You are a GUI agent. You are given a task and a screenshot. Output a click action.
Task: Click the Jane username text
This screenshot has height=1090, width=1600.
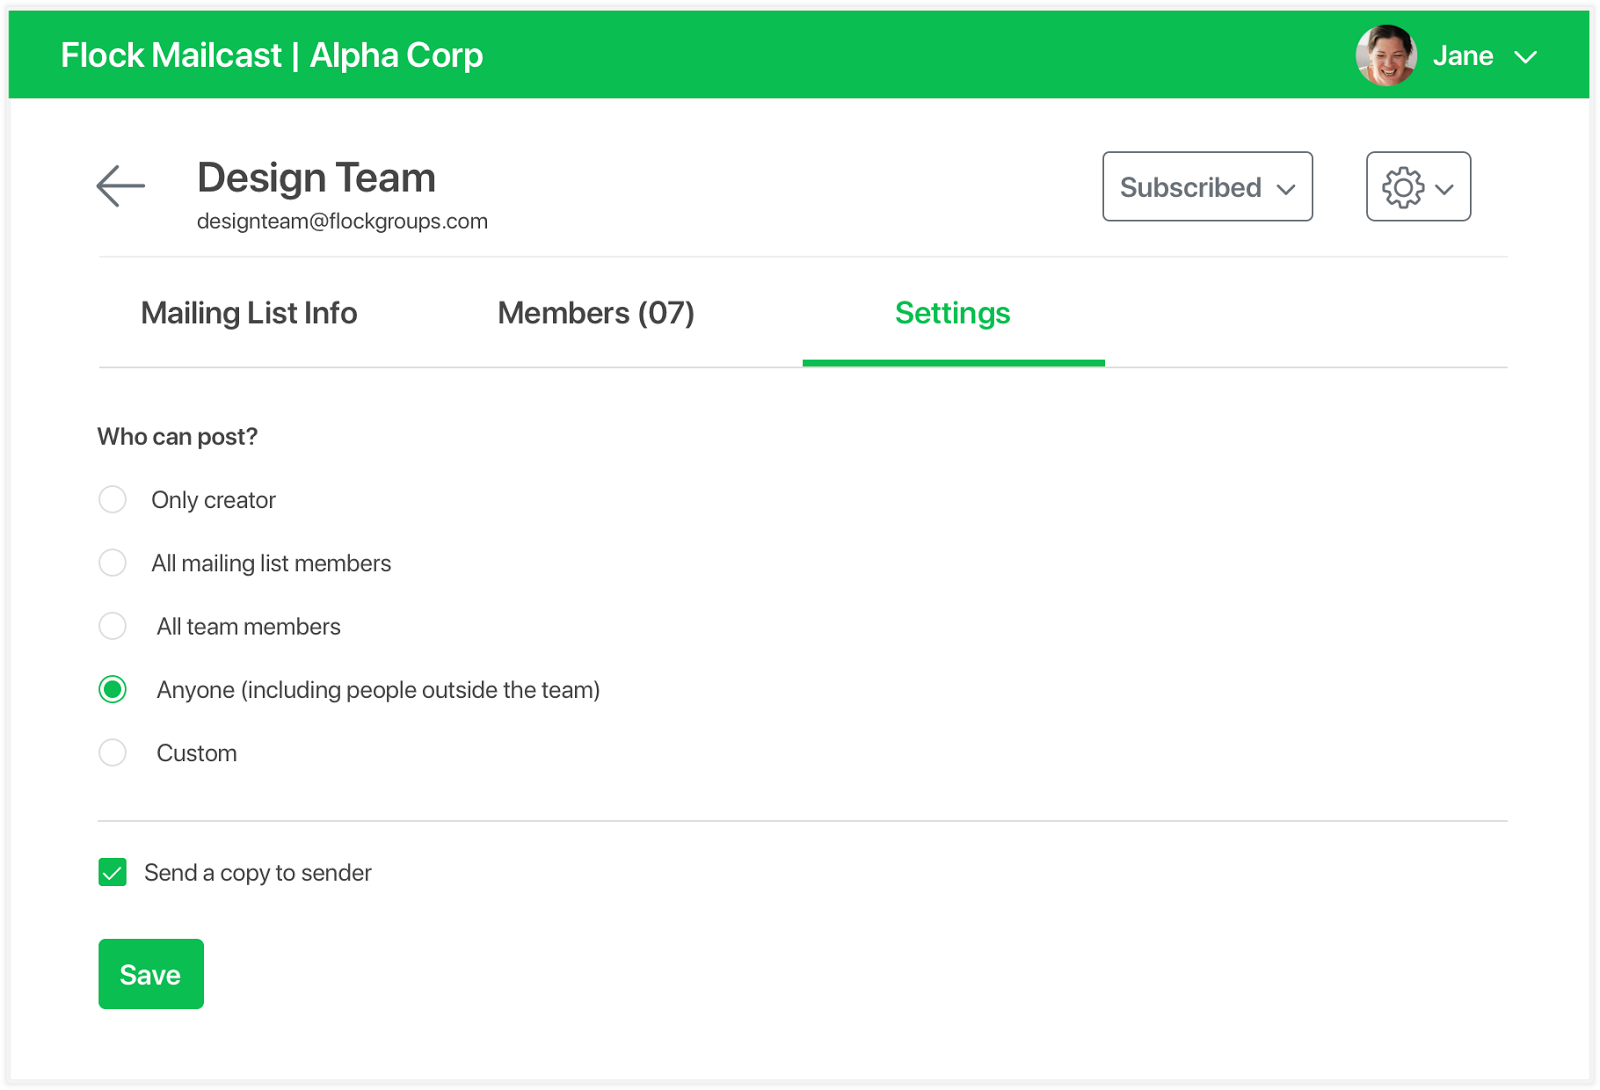click(1463, 56)
